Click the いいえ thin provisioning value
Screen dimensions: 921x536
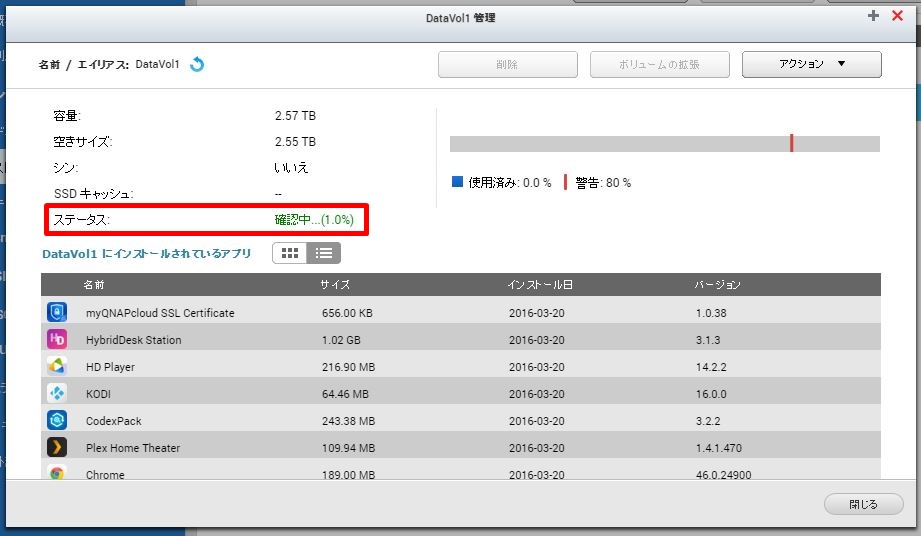tap(291, 167)
